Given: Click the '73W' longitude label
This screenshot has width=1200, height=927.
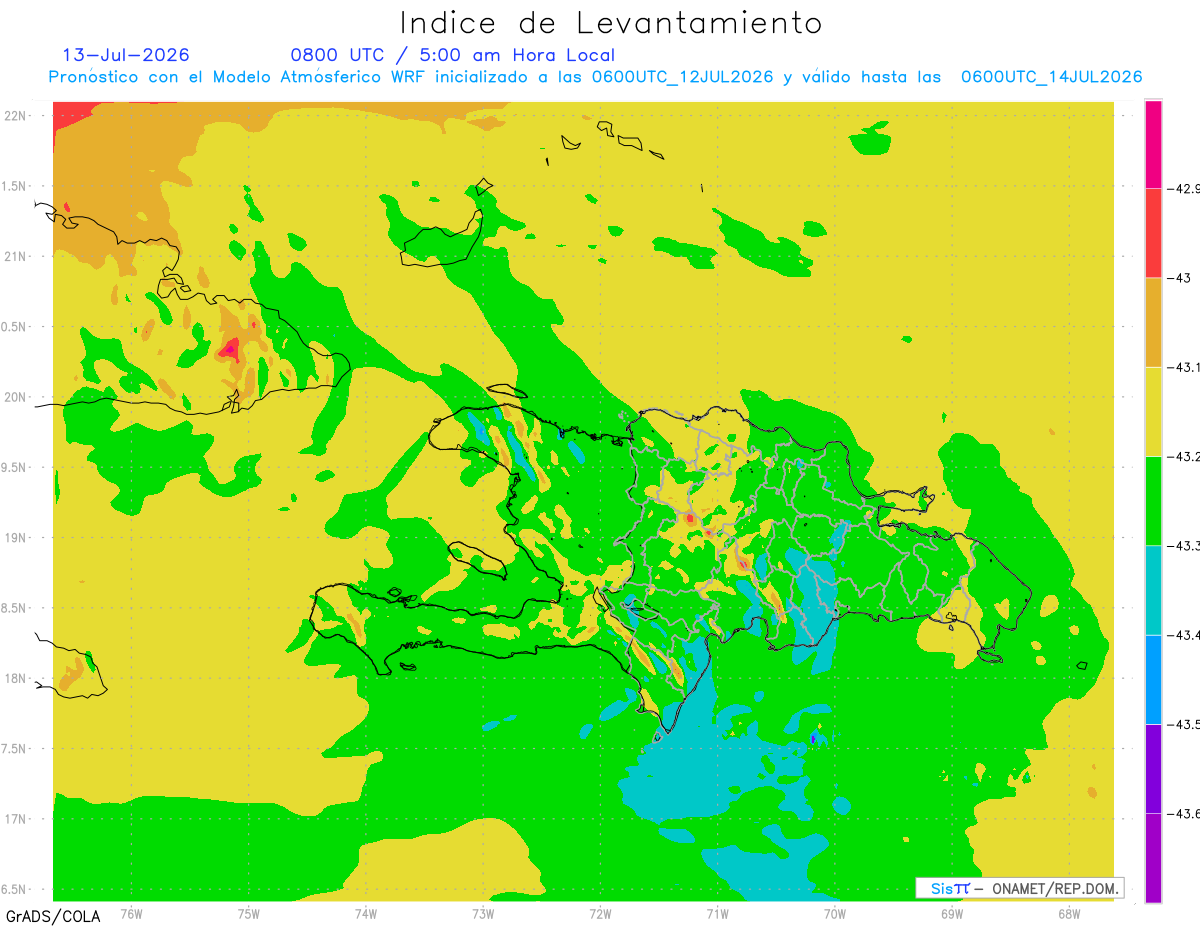Looking at the screenshot, I should (x=483, y=912).
